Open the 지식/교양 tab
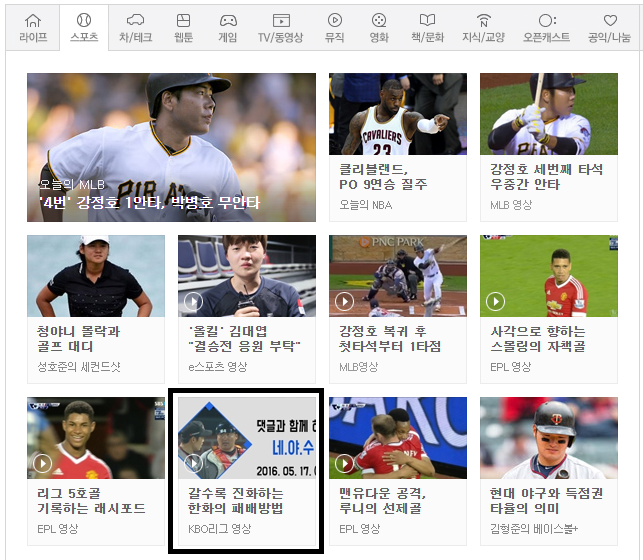Viewport: 643px width, 560px height. pos(483,28)
